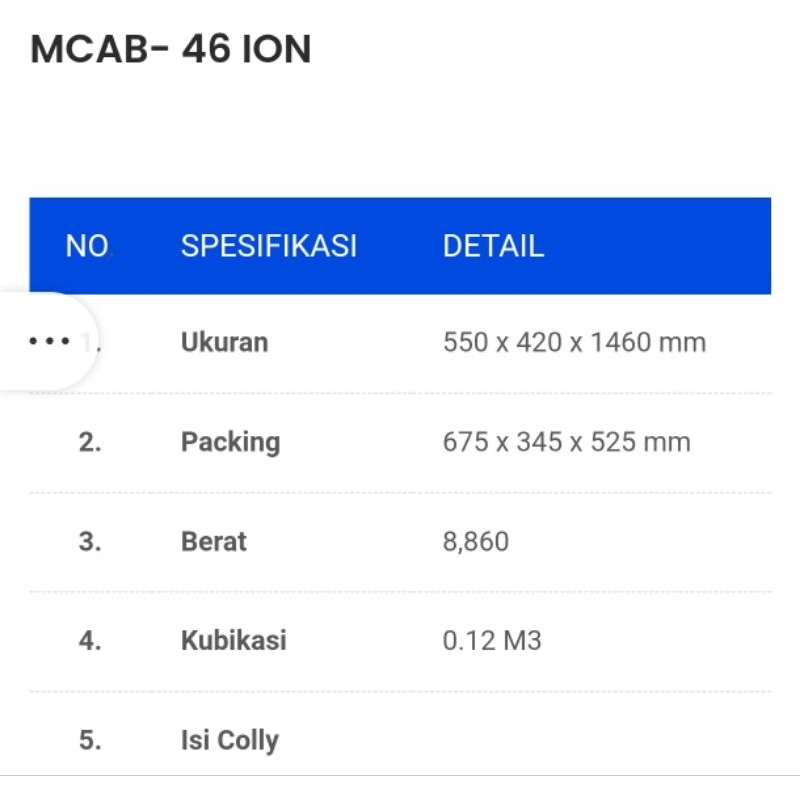
Task: Click row number 3 in the table
Action: click(x=90, y=542)
